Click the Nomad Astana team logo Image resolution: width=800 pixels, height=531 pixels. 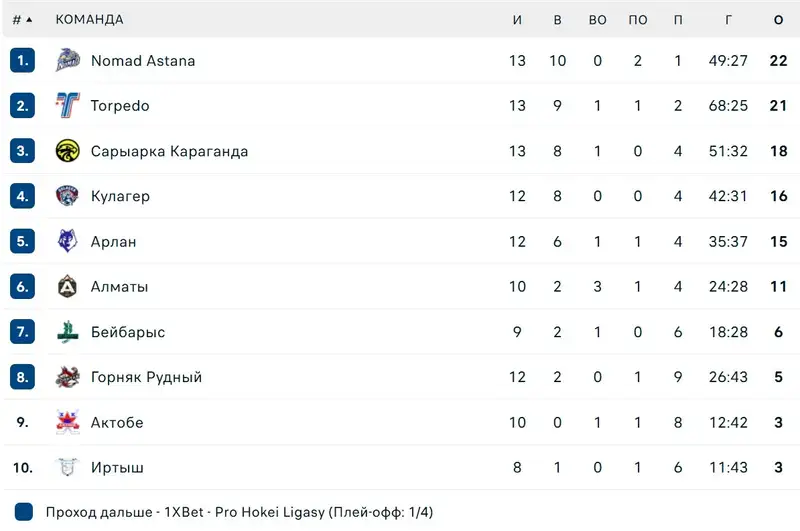(67, 61)
